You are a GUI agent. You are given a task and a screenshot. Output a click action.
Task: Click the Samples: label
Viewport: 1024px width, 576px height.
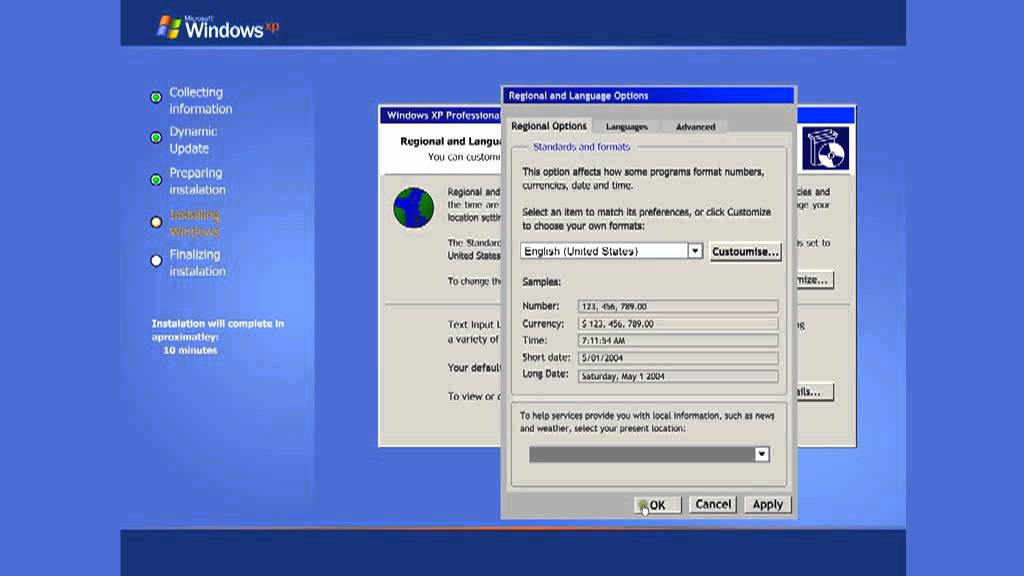(x=541, y=281)
